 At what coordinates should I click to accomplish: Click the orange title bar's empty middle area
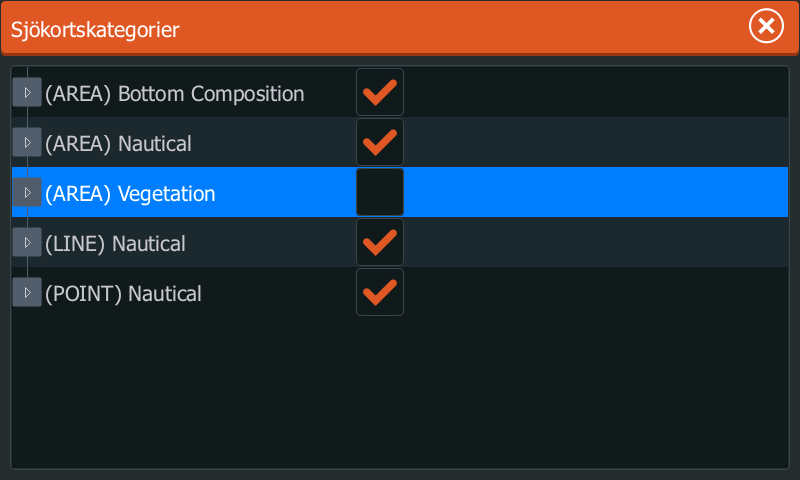point(450,27)
